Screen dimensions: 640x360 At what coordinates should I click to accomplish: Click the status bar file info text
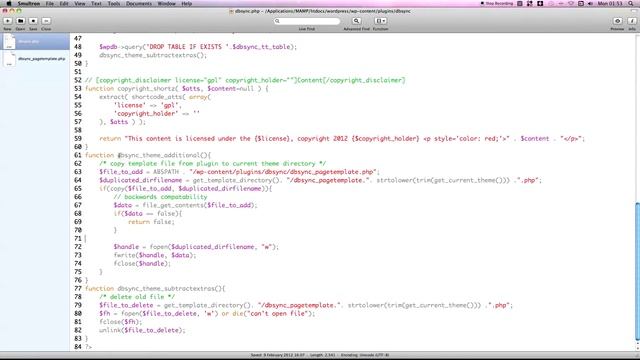point(320,355)
